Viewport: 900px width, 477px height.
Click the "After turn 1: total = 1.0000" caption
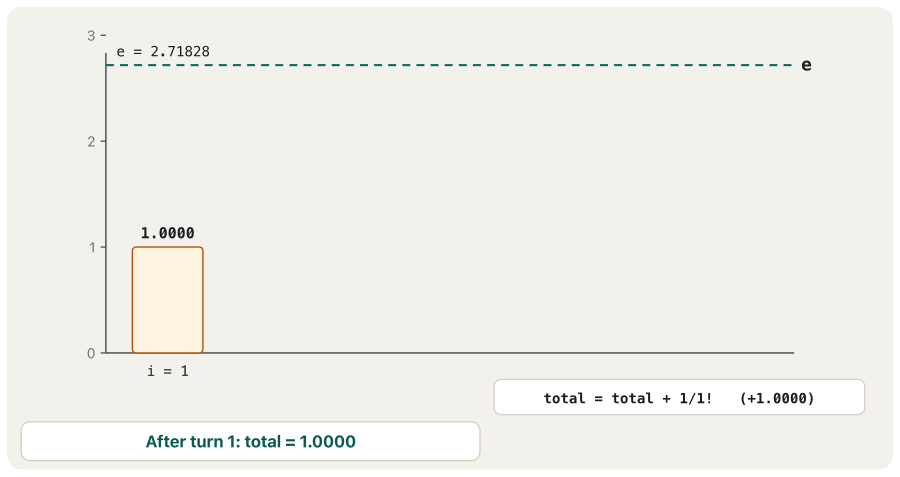pos(251,441)
